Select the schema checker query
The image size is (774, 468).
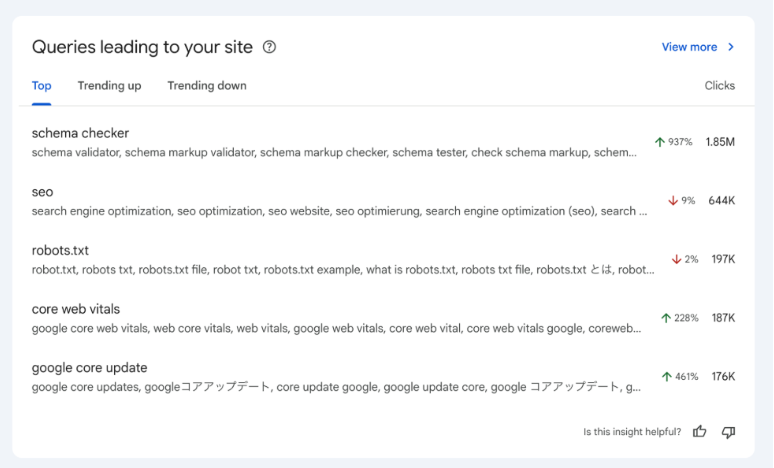(80, 133)
